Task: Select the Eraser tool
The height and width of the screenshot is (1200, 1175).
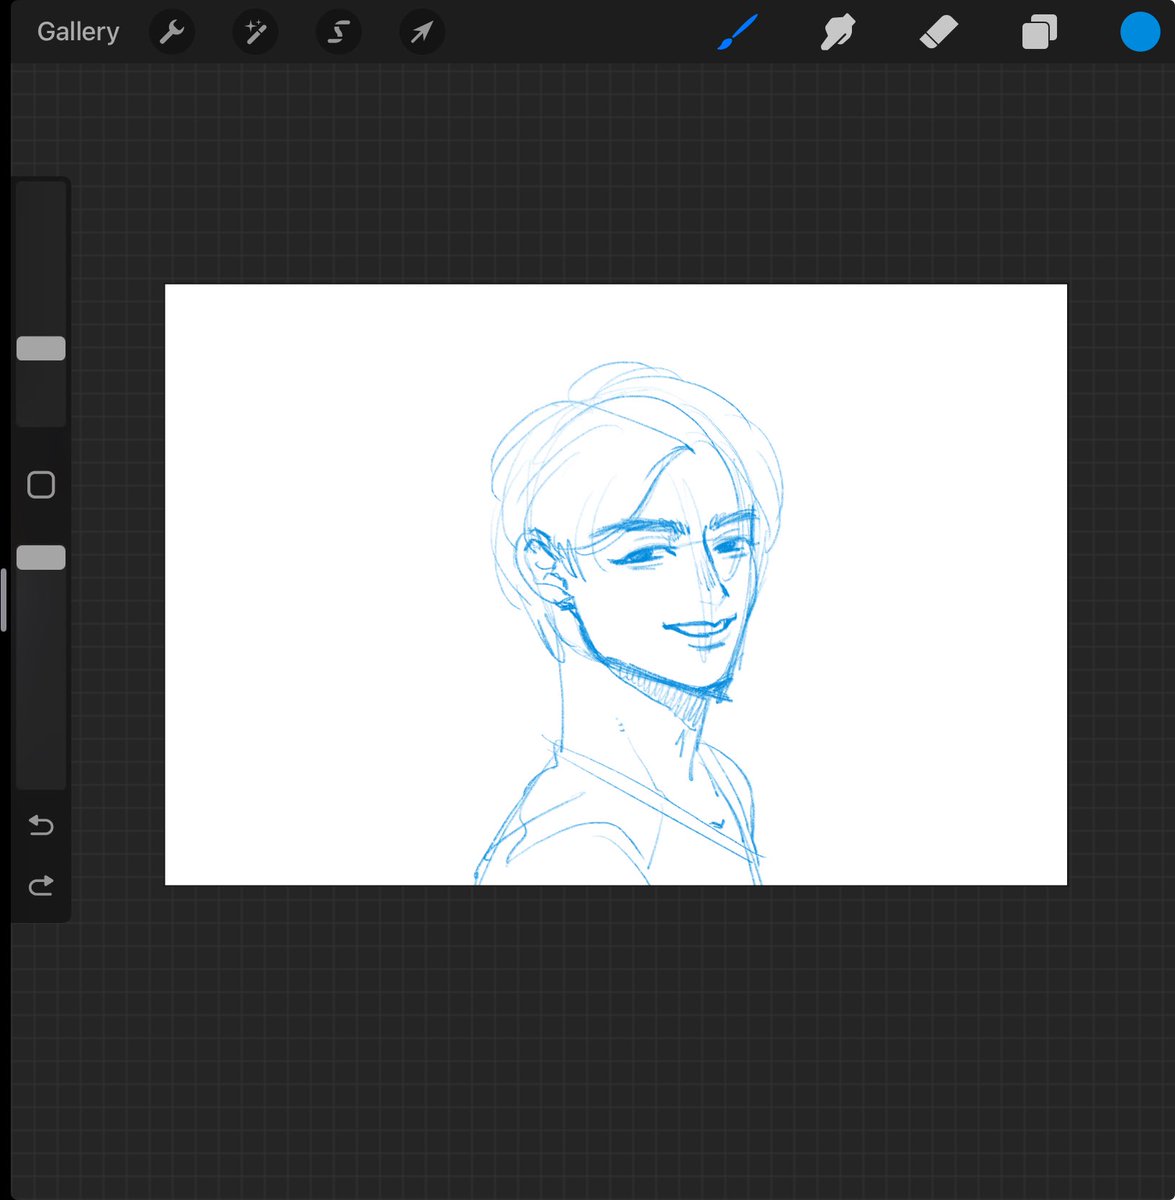Action: click(938, 32)
